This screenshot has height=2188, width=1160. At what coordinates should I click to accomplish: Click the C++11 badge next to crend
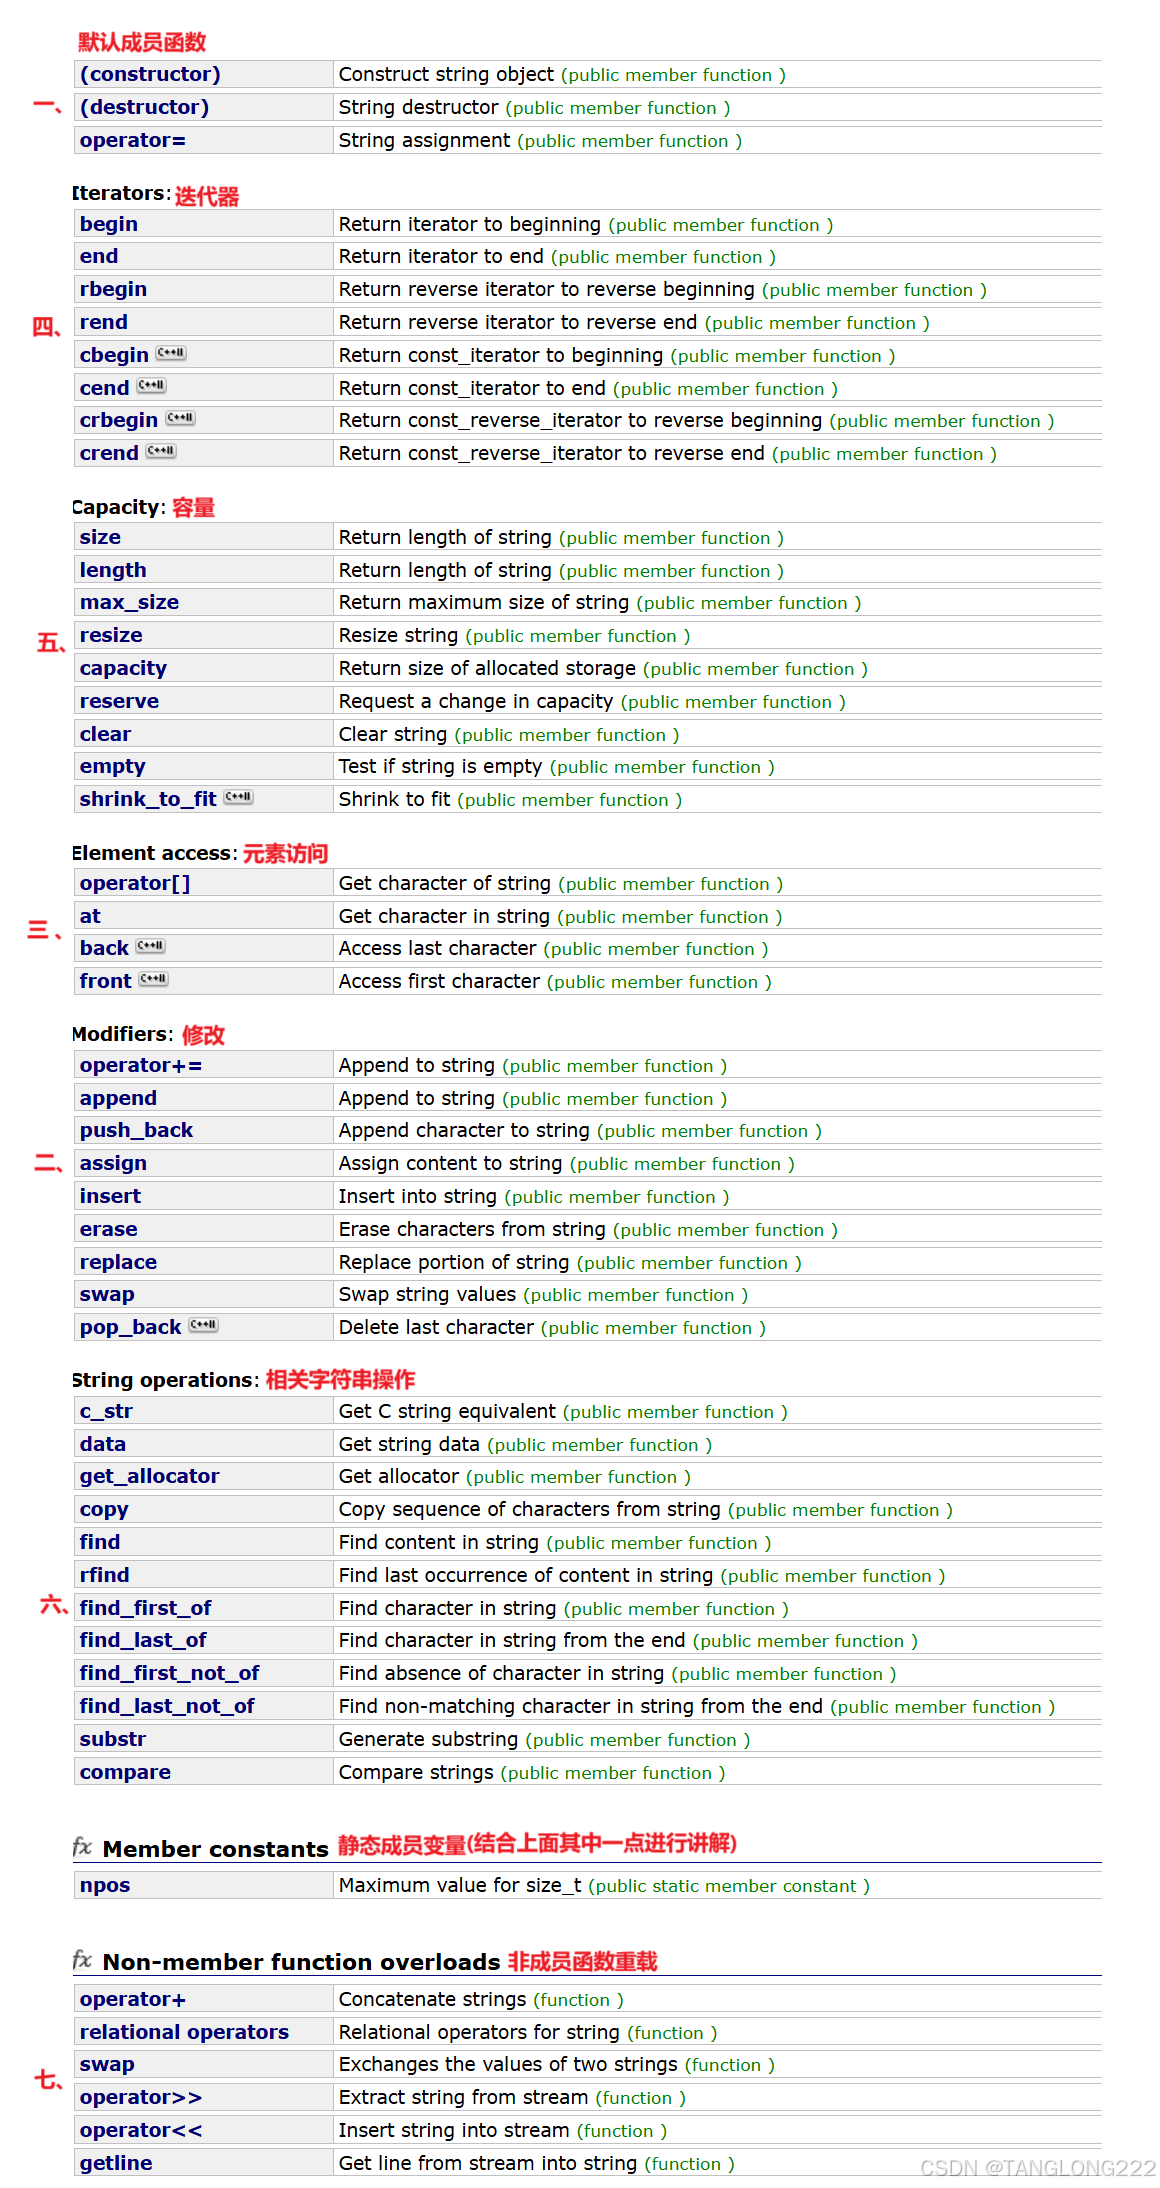(161, 451)
